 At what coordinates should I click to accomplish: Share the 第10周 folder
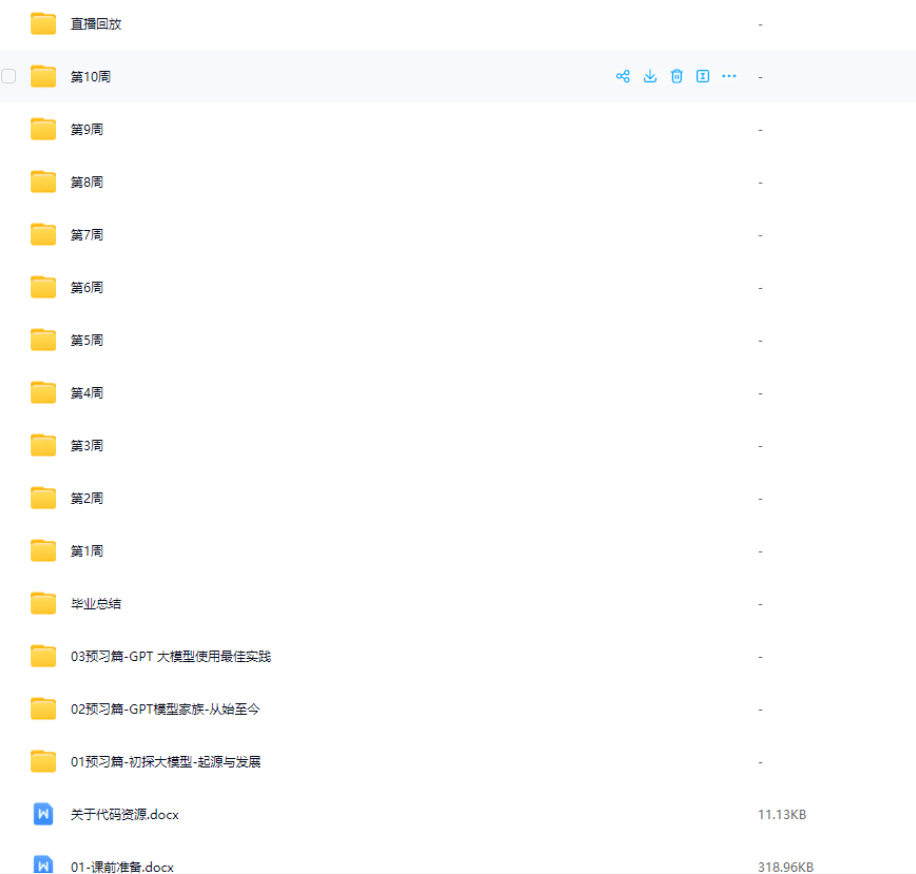click(622, 75)
